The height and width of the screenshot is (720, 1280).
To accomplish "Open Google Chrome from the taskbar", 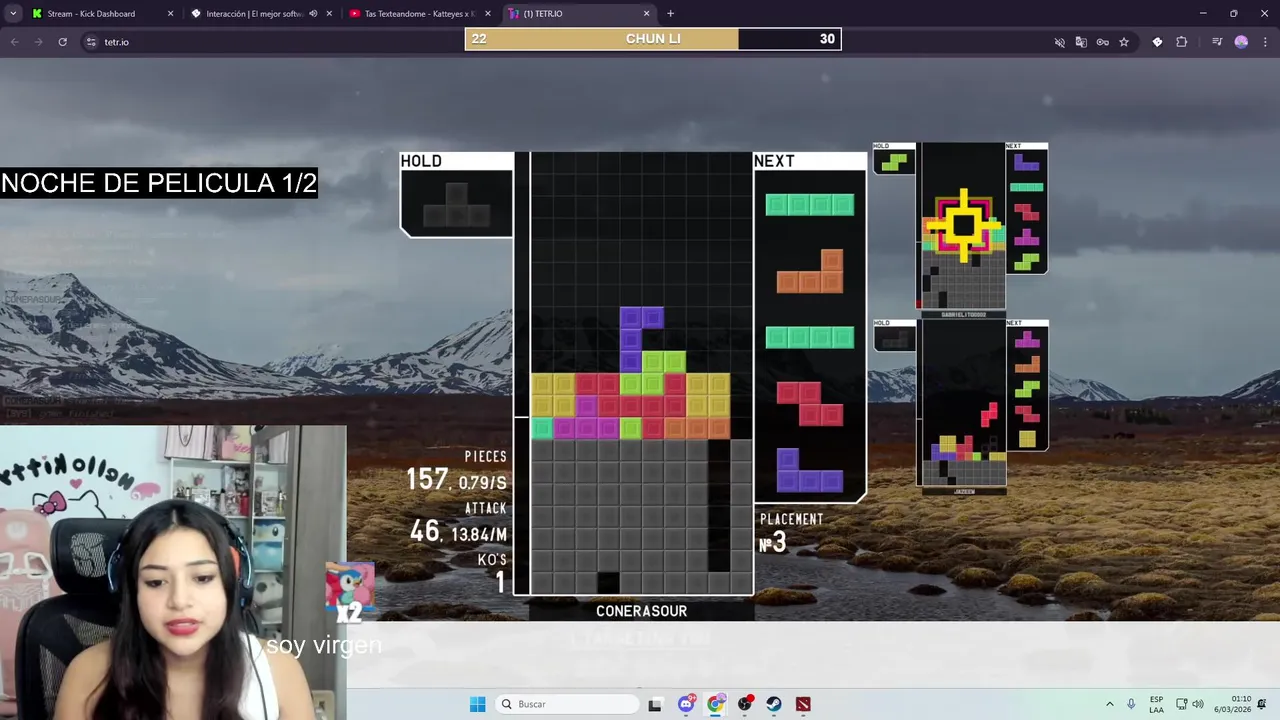I will (715, 704).
